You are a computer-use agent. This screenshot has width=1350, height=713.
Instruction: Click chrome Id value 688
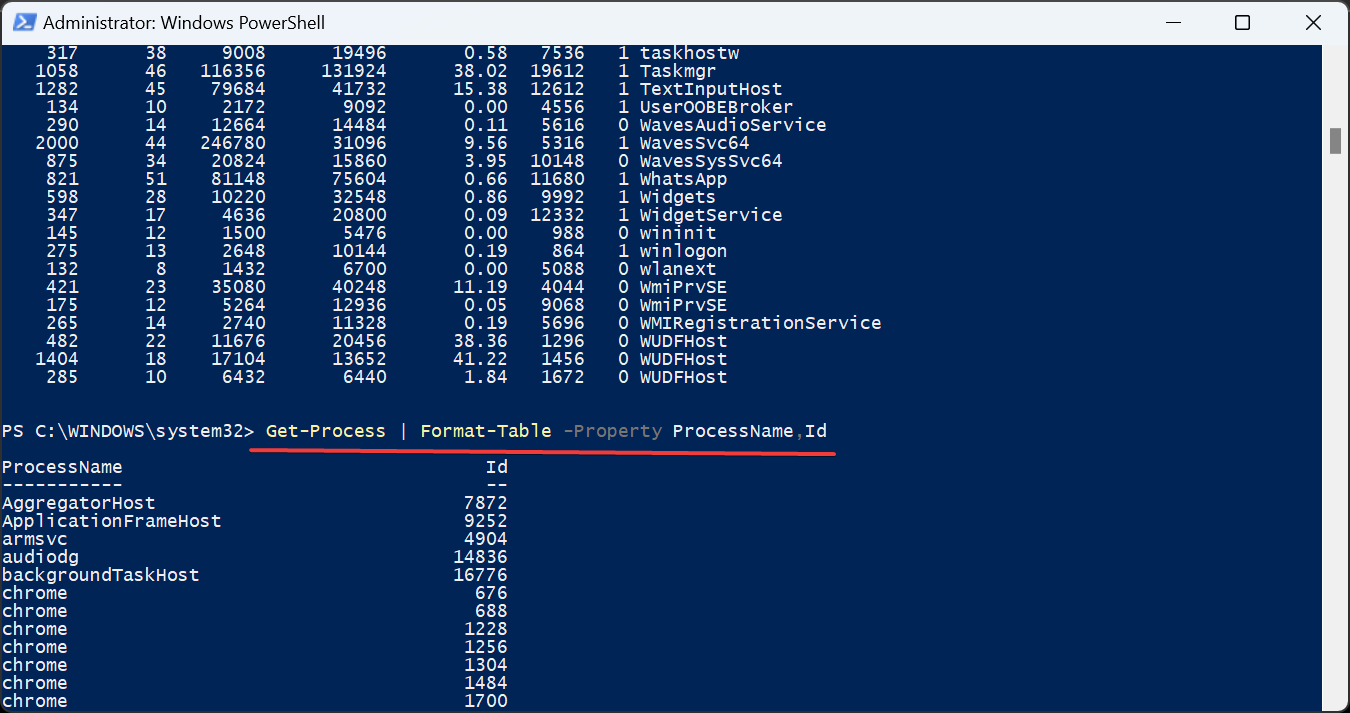click(492, 611)
